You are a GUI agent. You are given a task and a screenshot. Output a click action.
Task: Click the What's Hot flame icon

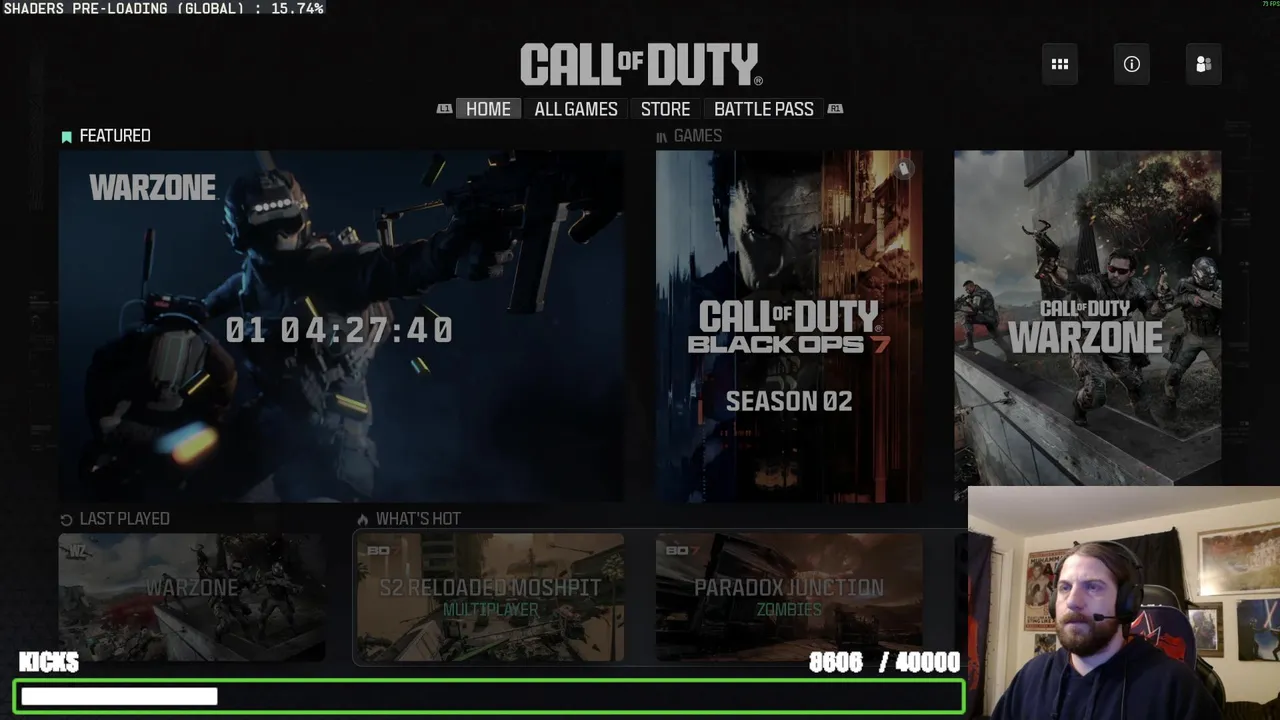[x=363, y=519]
